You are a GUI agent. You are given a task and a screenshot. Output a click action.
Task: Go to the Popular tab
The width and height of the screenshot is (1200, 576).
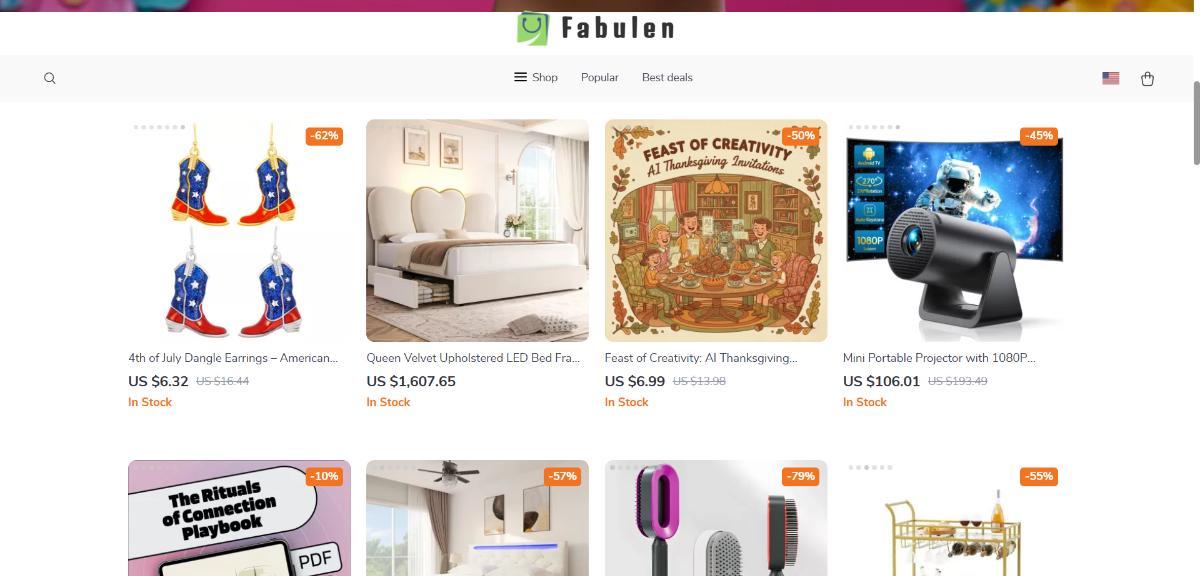tap(600, 77)
